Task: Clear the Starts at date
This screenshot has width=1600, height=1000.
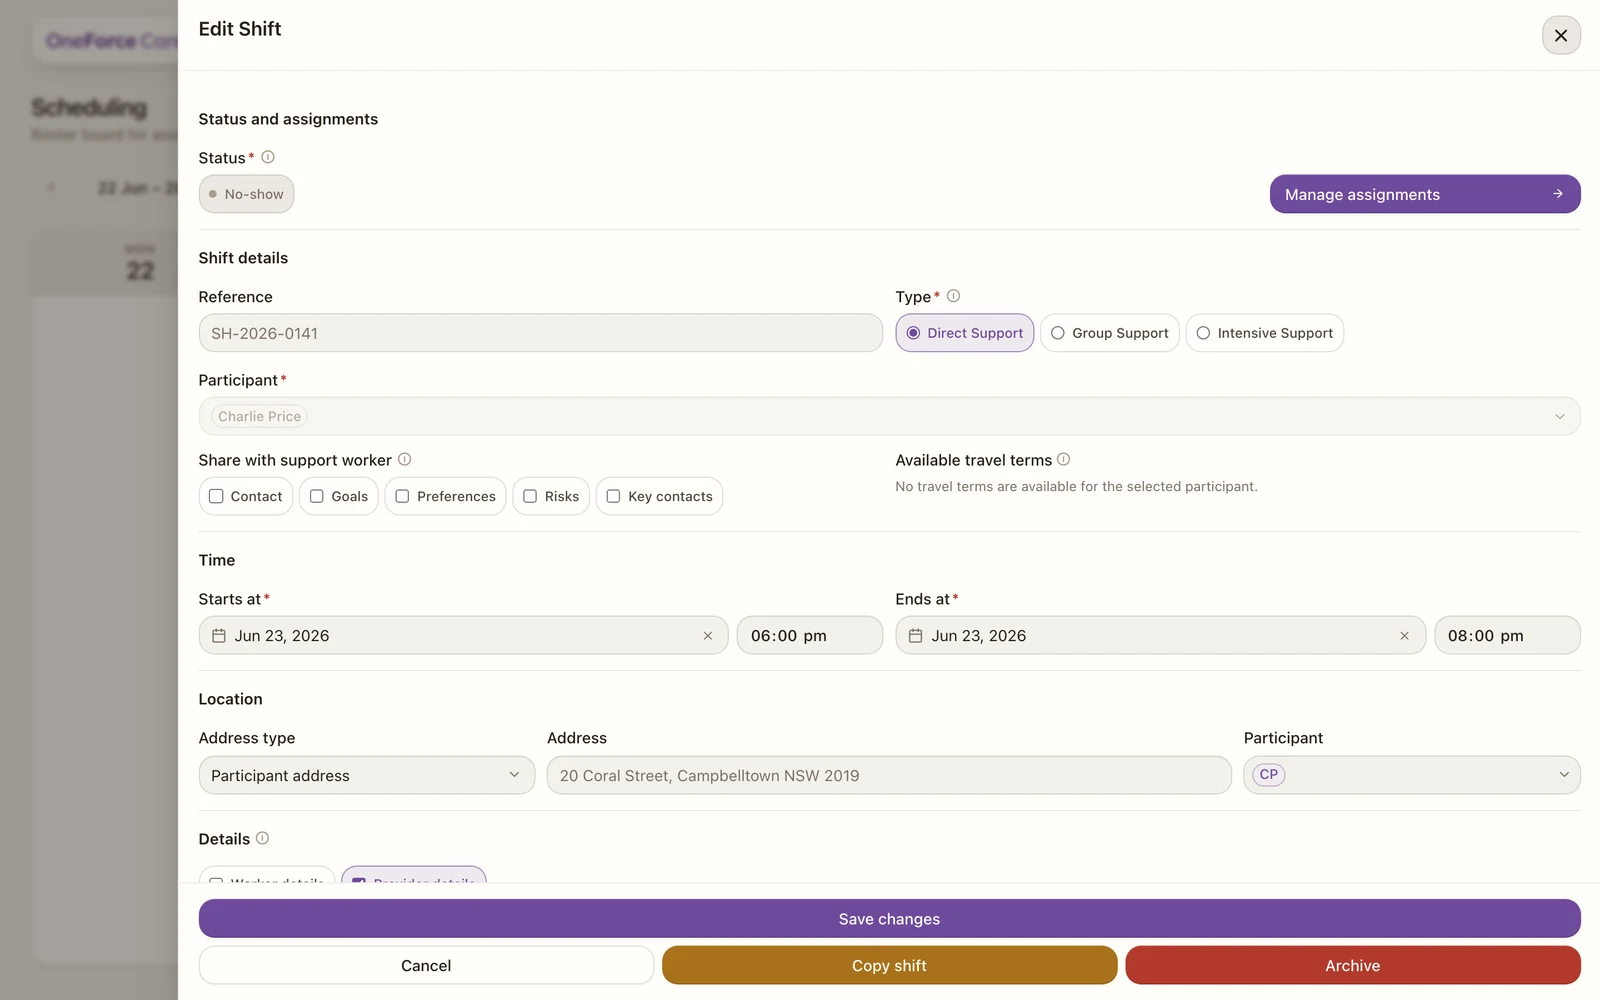Action: click(x=708, y=636)
